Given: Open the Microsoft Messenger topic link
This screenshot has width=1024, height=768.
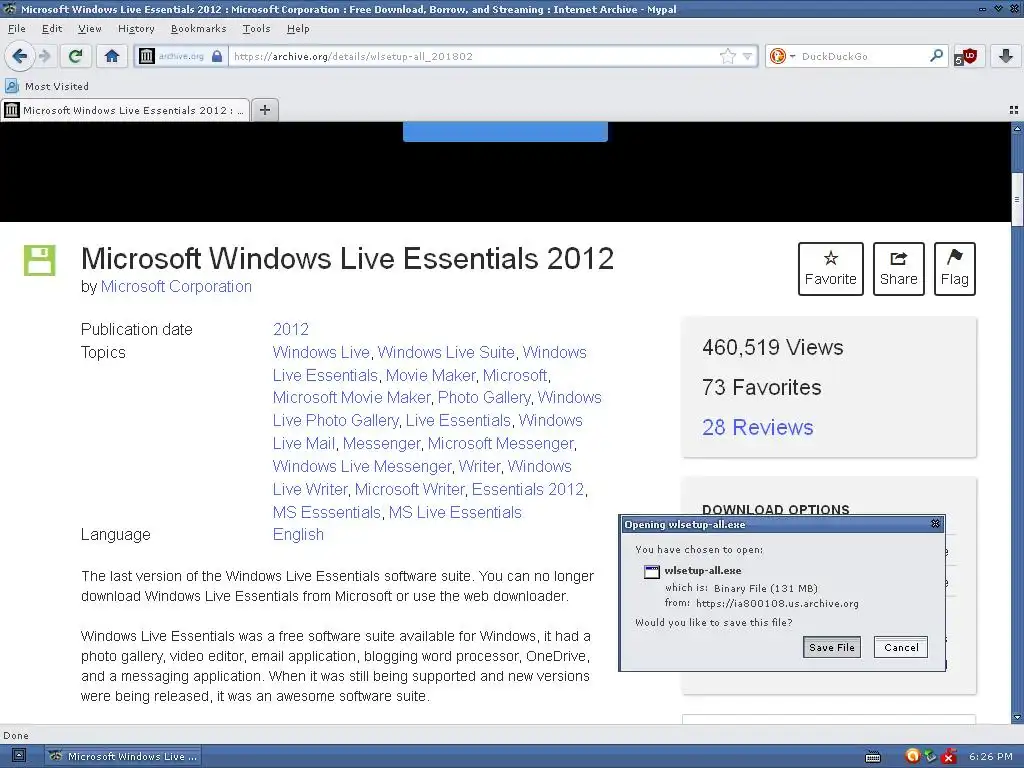Looking at the screenshot, I should [501, 443].
